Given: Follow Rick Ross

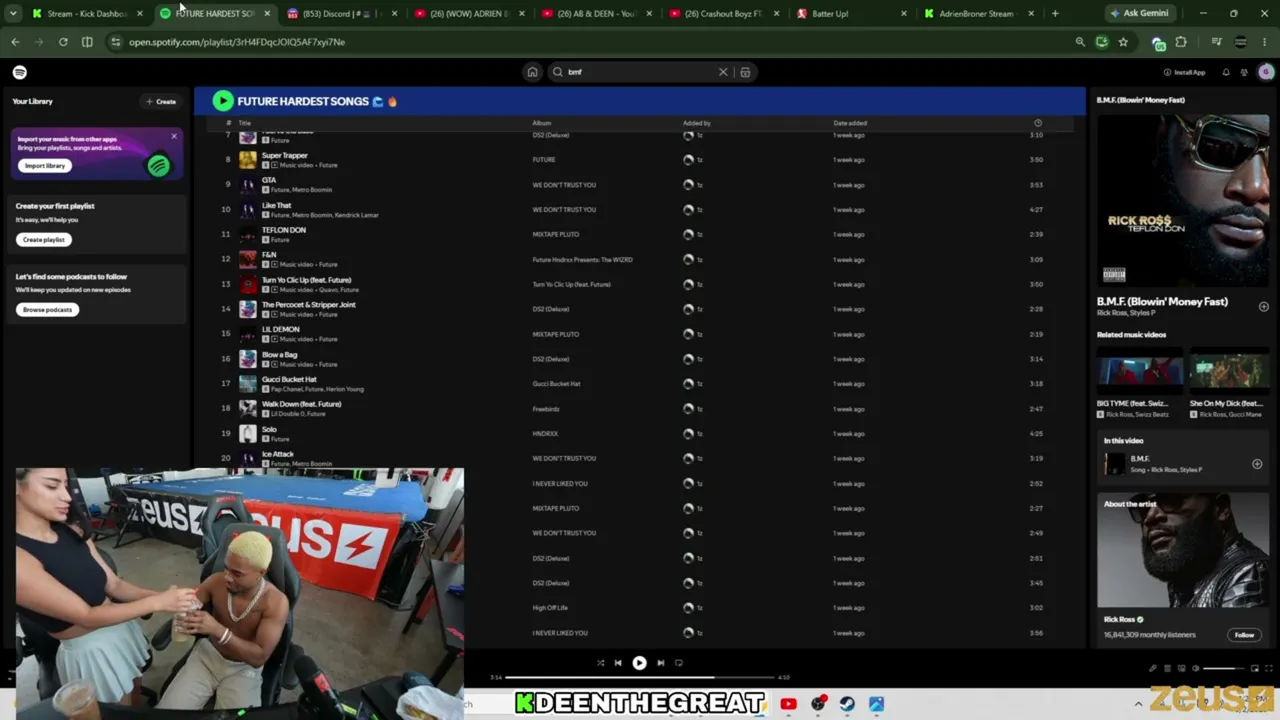Looking at the screenshot, I should point(1244,635).
